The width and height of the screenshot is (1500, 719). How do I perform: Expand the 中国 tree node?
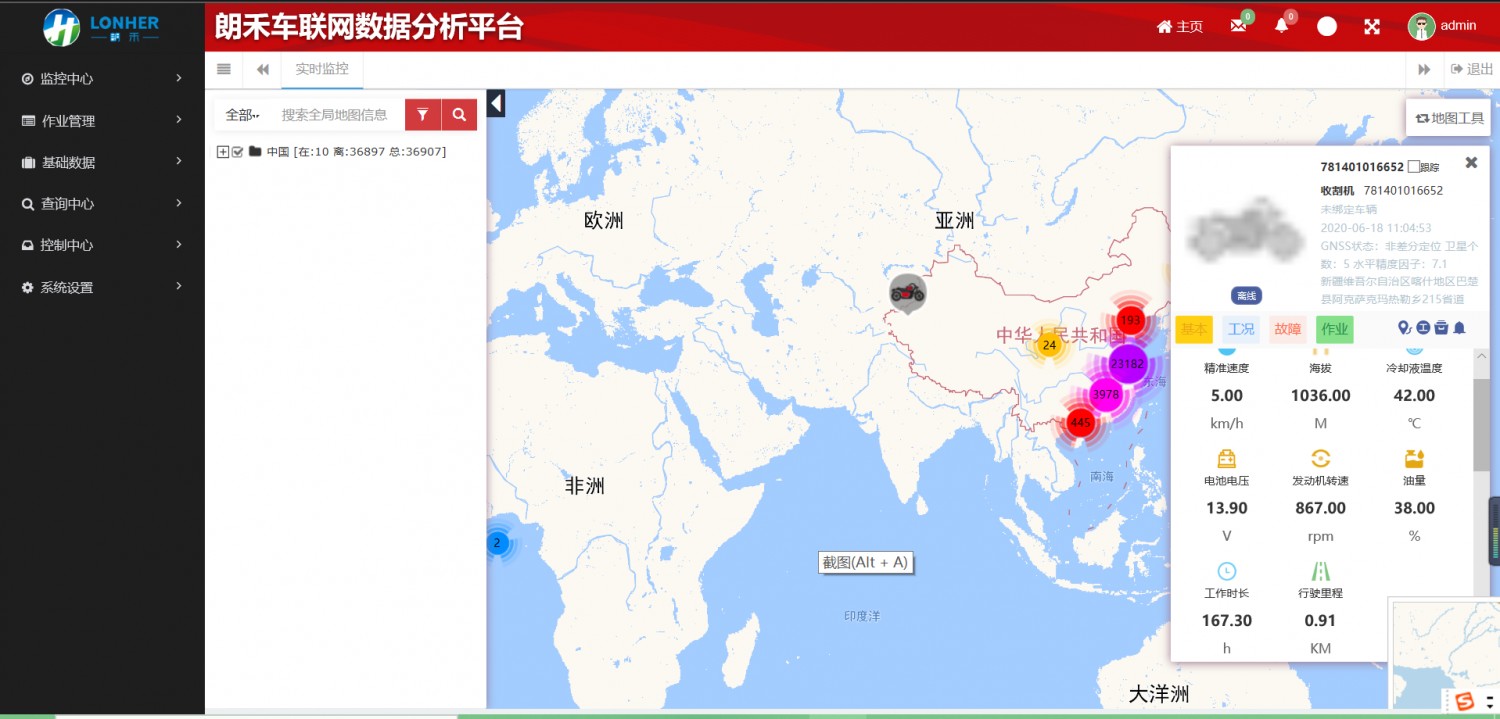coord(222,152)
